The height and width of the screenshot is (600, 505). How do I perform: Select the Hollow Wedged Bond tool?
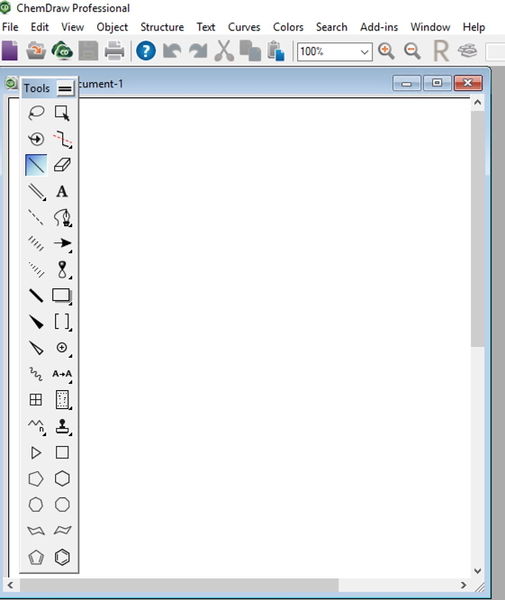tap(36, 348)
